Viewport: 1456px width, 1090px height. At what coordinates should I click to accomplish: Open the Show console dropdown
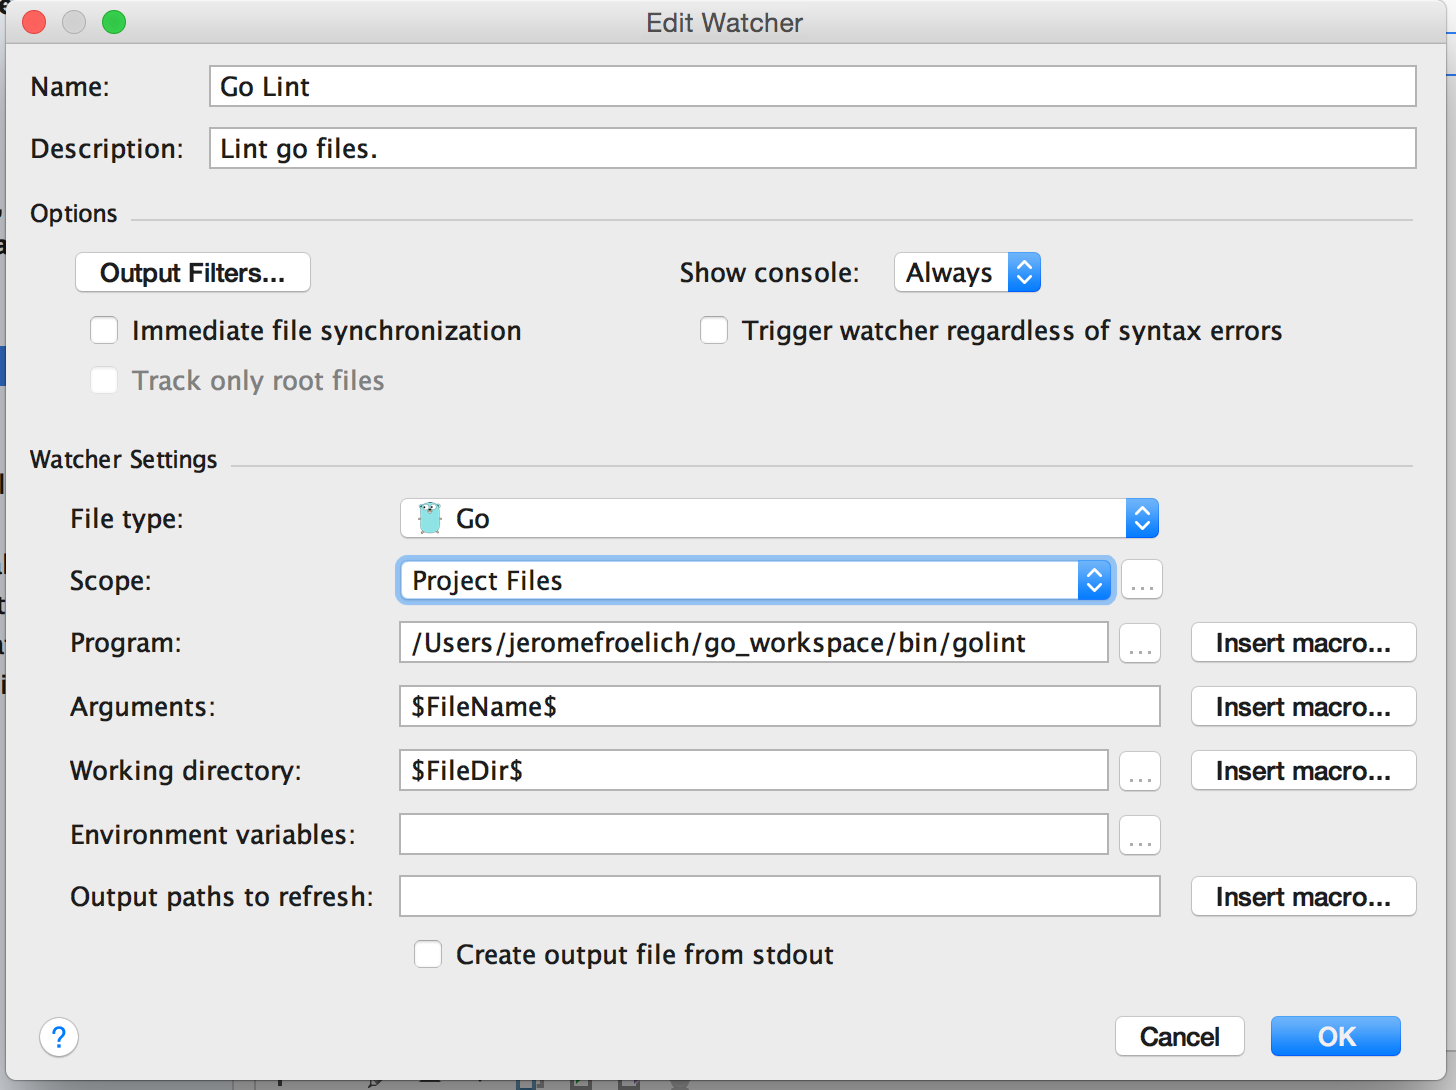point(967,273)
